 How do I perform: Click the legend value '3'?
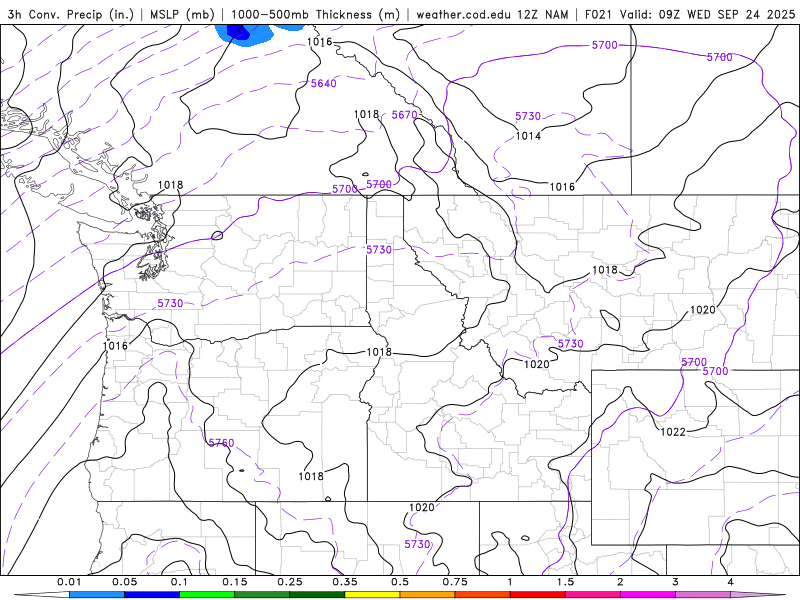[675, 582]
